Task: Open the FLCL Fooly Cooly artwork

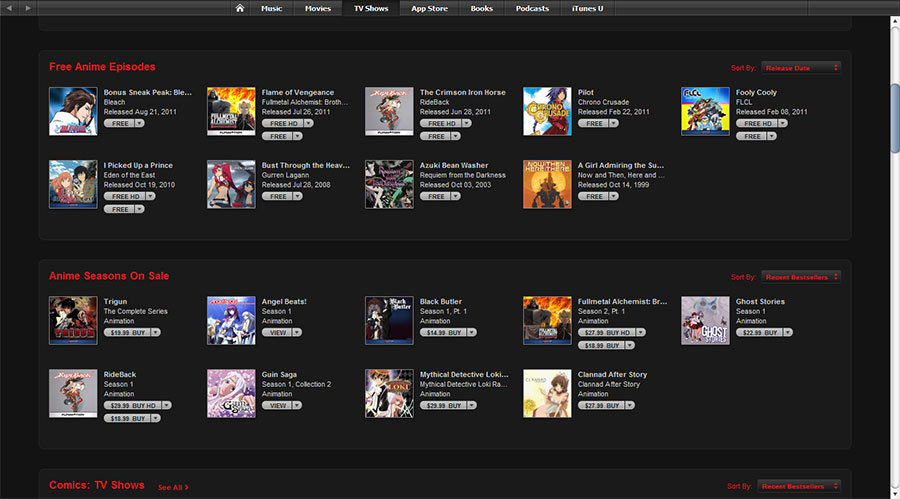Action: click(x=705, y=111)
